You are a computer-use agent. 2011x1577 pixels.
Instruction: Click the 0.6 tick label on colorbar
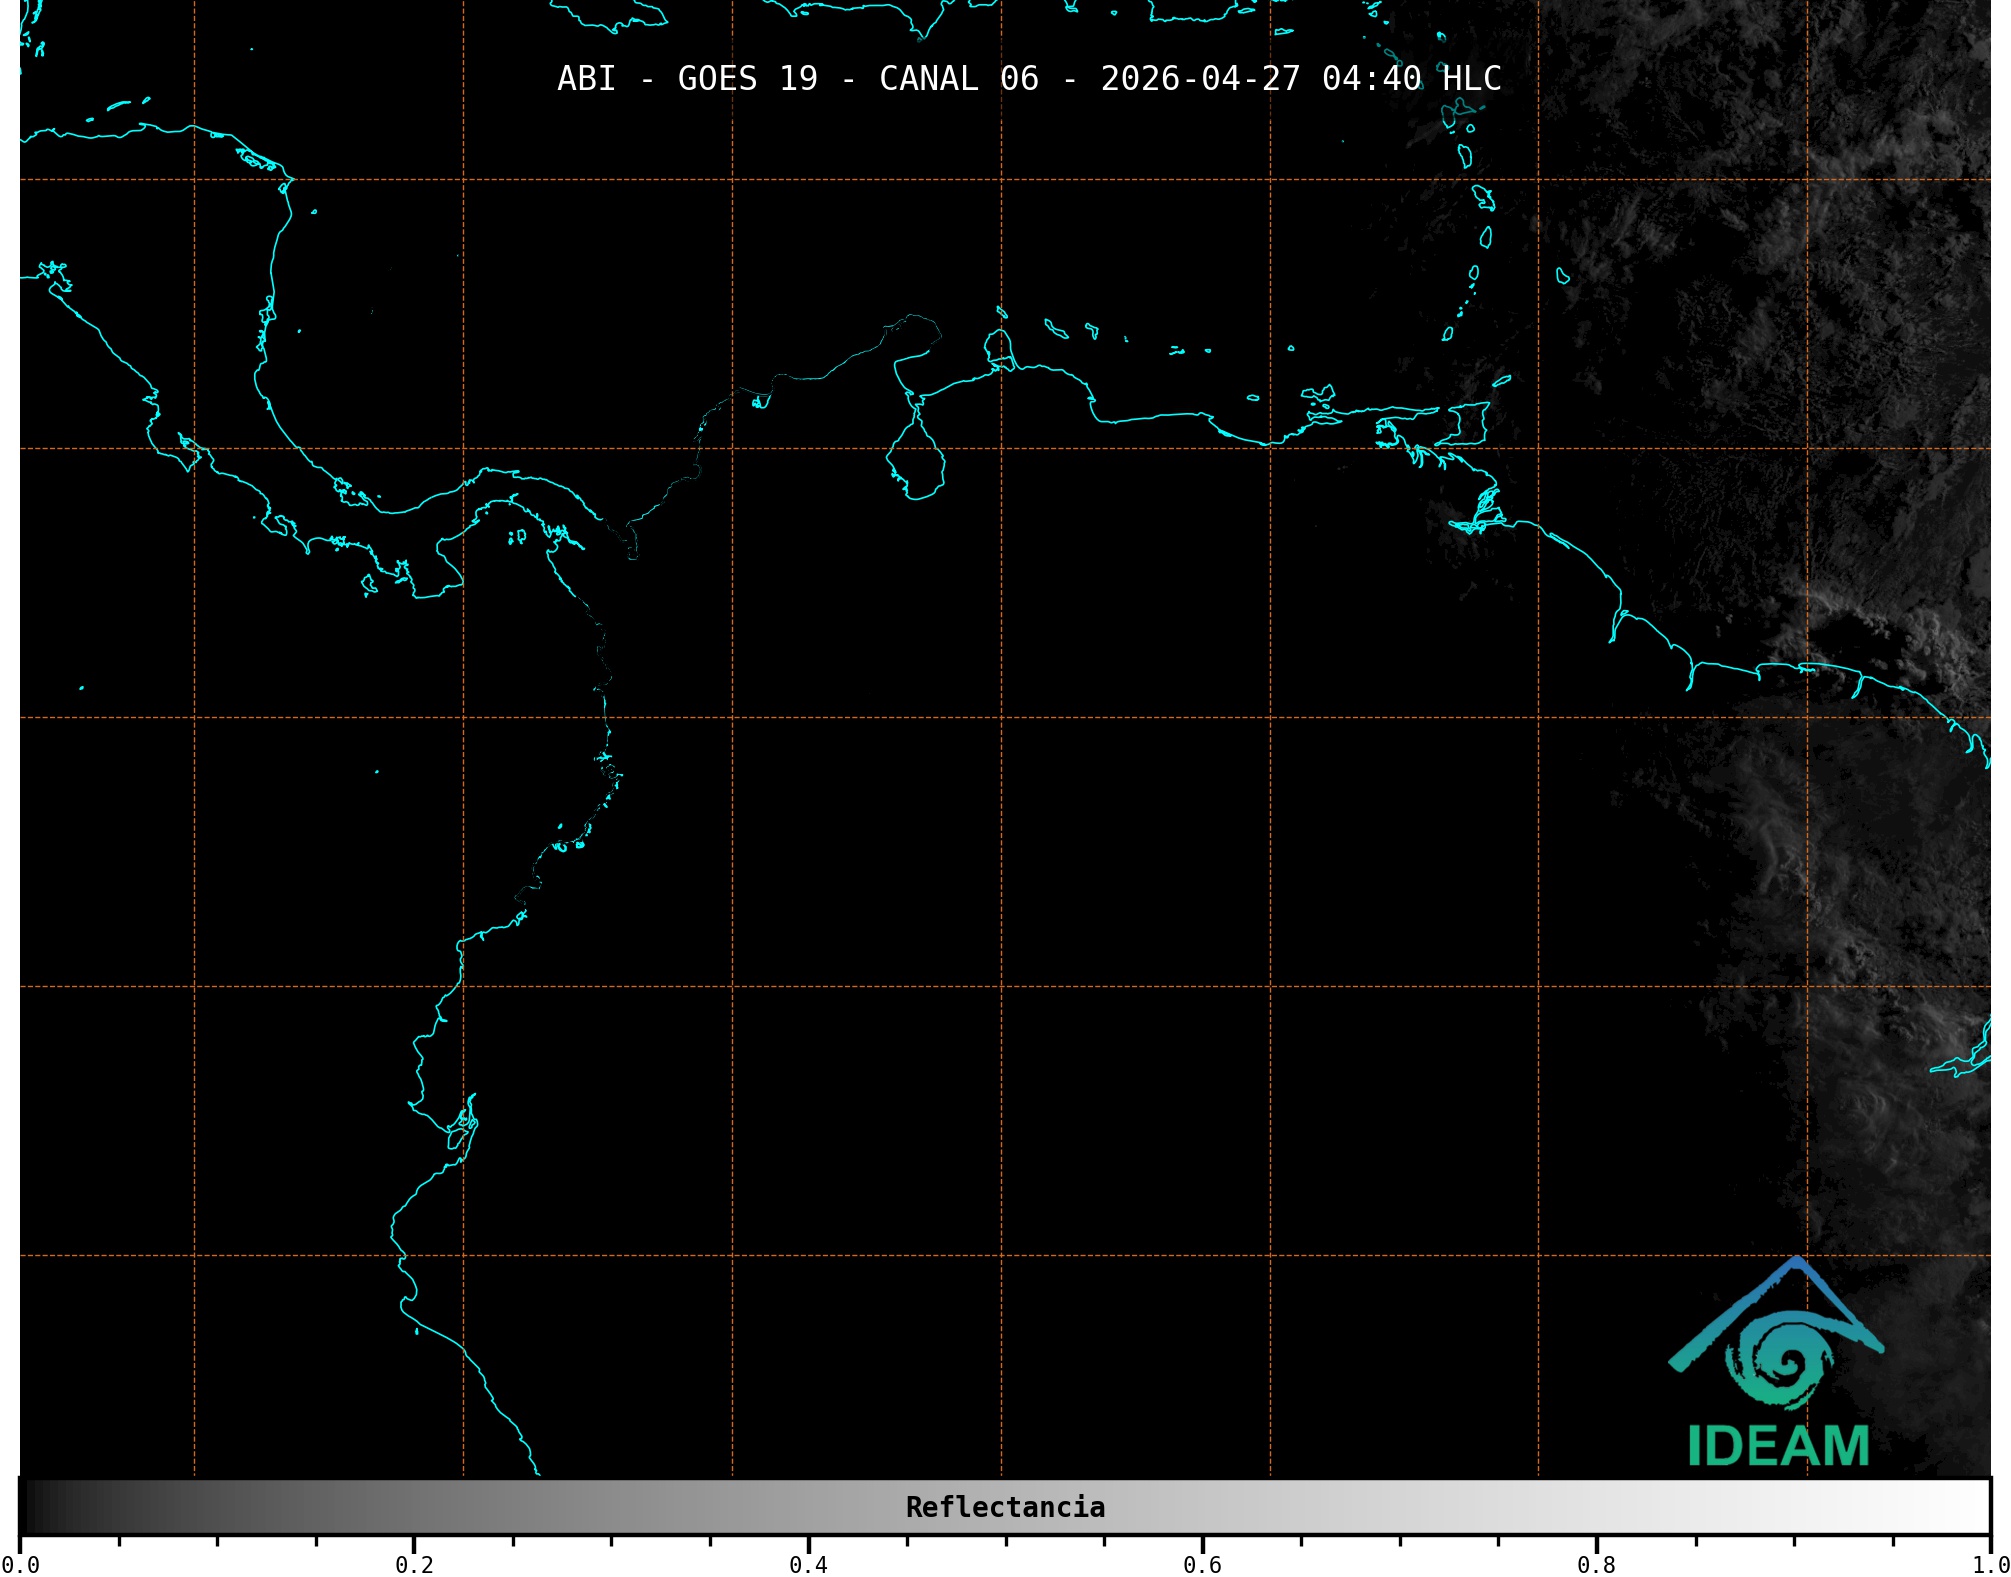[1202, 1564]
